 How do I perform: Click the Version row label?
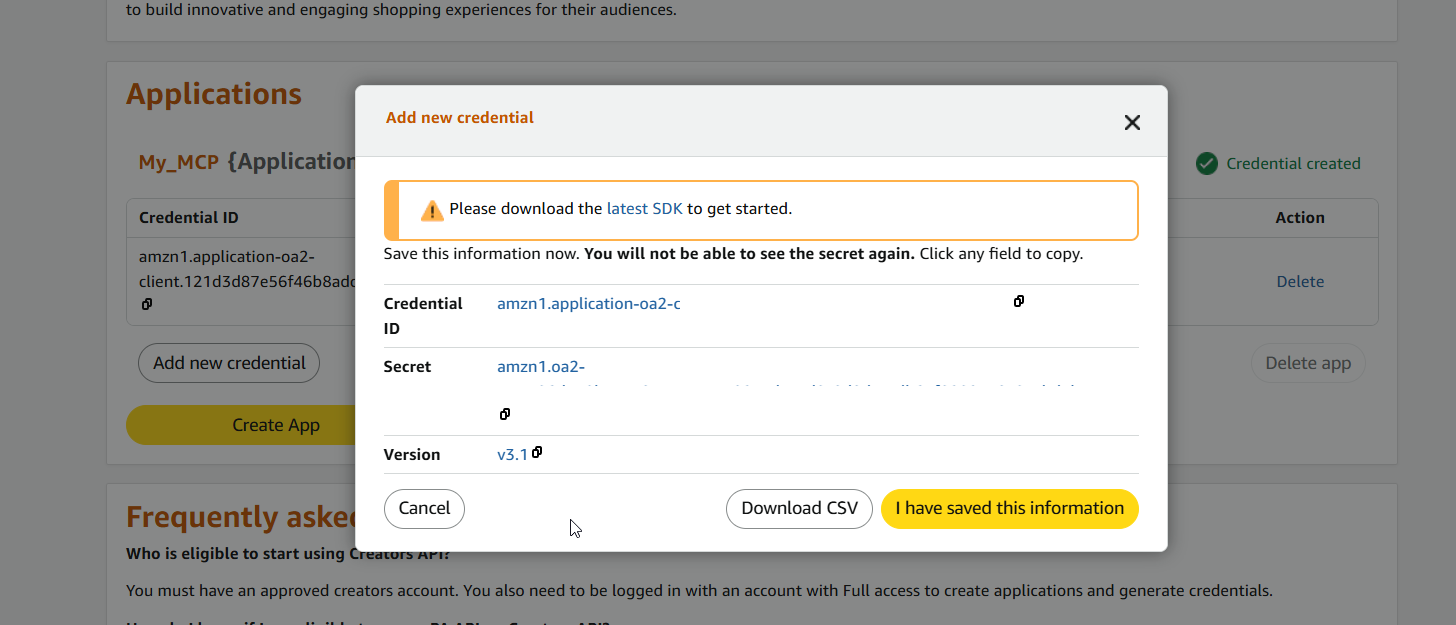coord(412,454)
